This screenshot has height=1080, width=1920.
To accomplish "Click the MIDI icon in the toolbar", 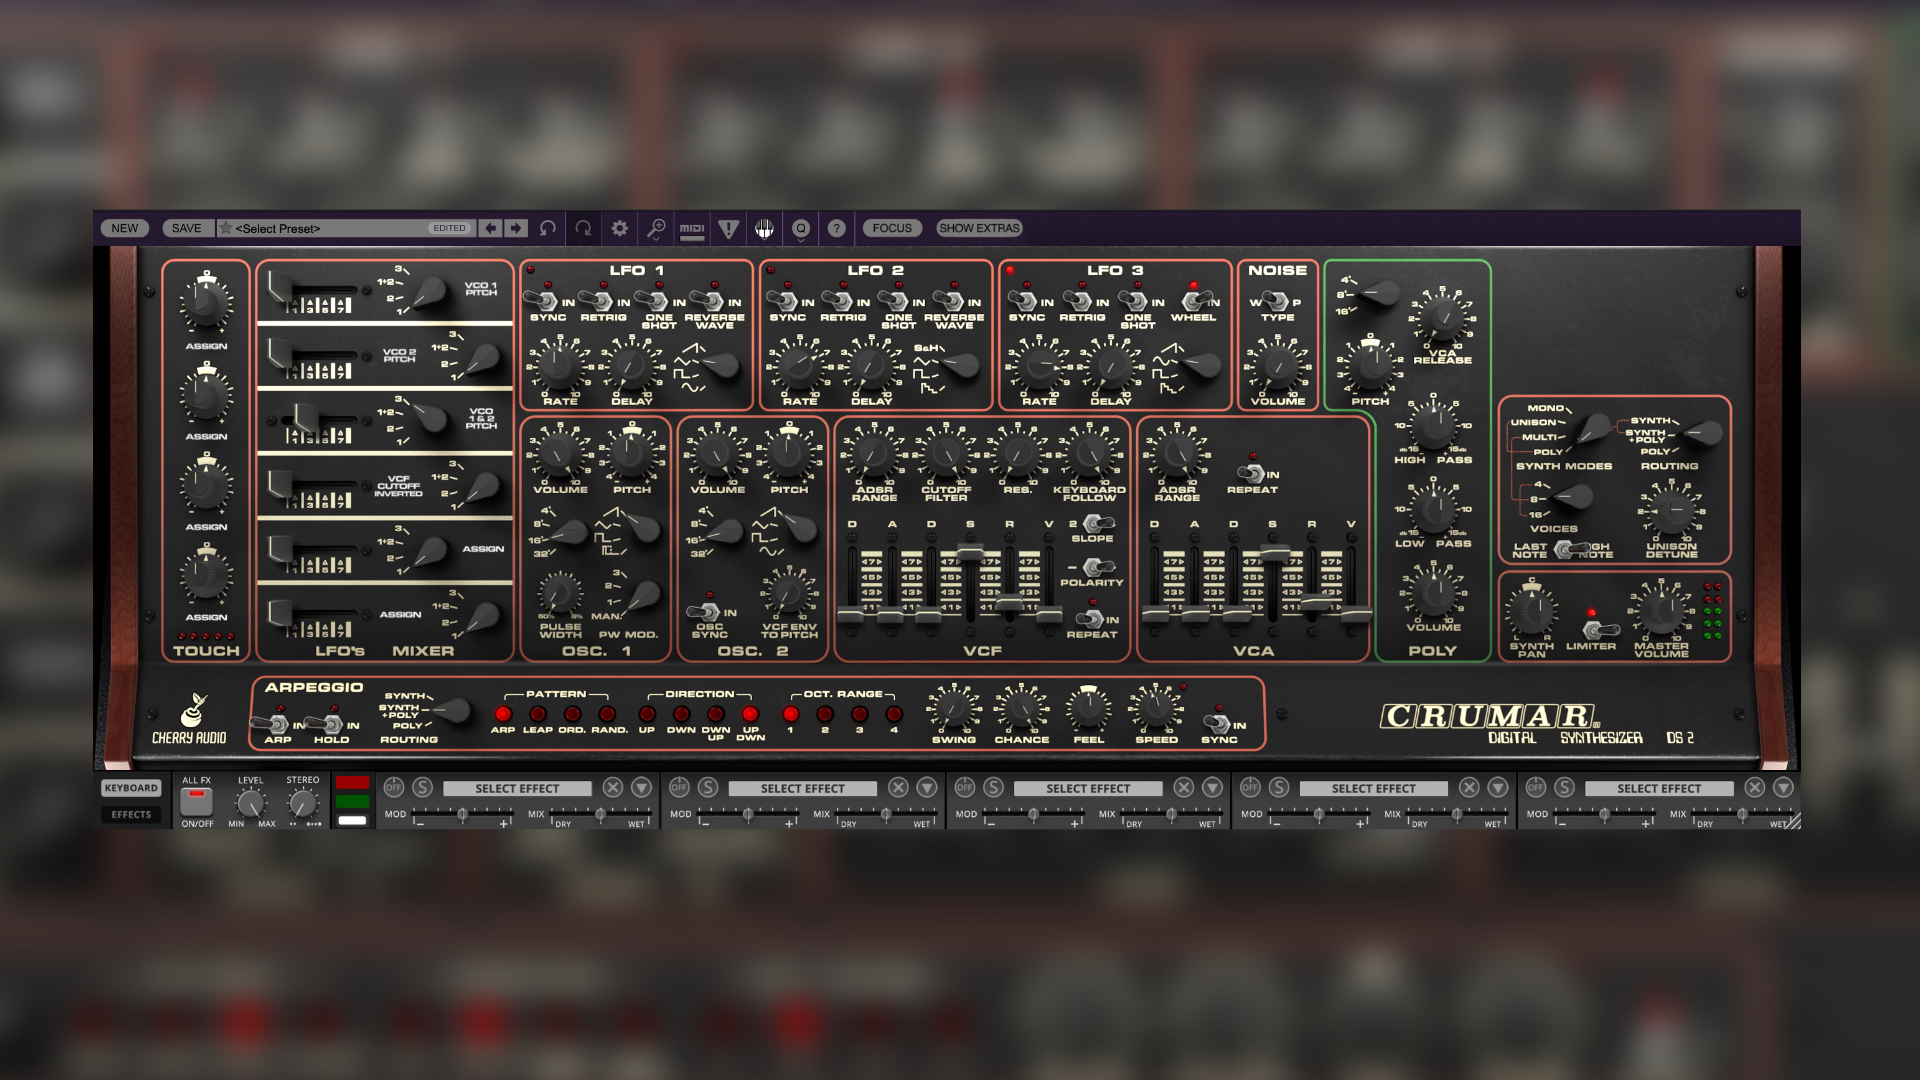I will click(691, 228).
